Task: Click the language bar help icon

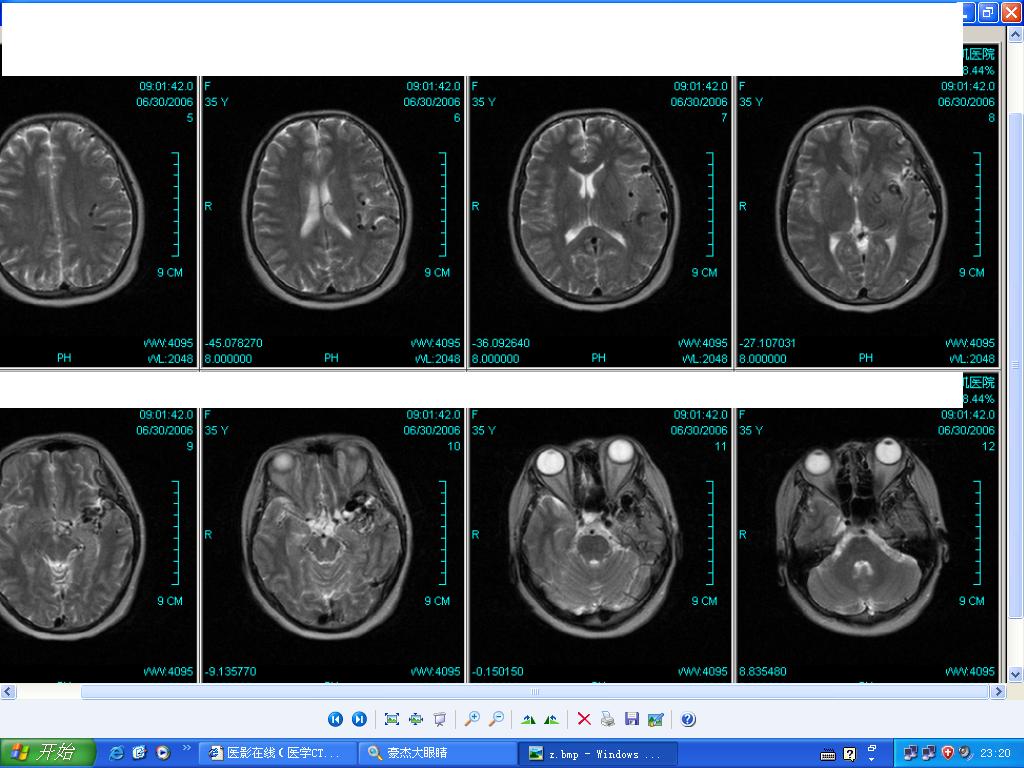Action: point(850,755)
